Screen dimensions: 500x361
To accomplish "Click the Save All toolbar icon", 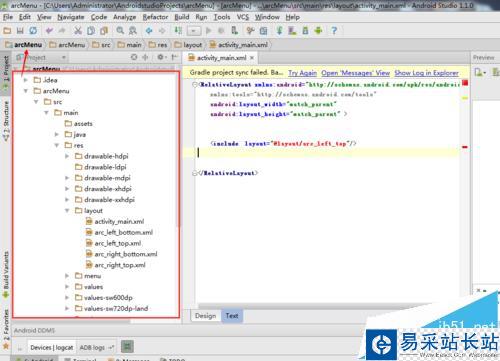I will (20, 31).
